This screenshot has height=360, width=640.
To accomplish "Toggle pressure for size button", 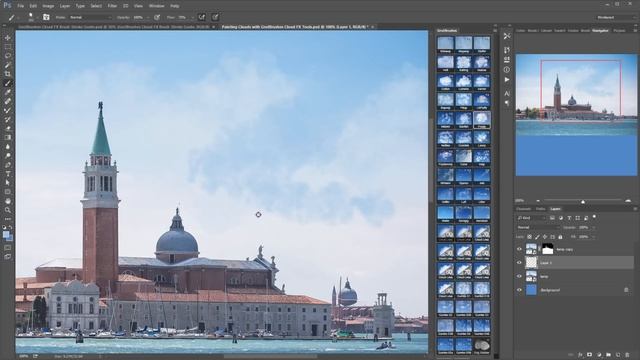I will point(215,17).
